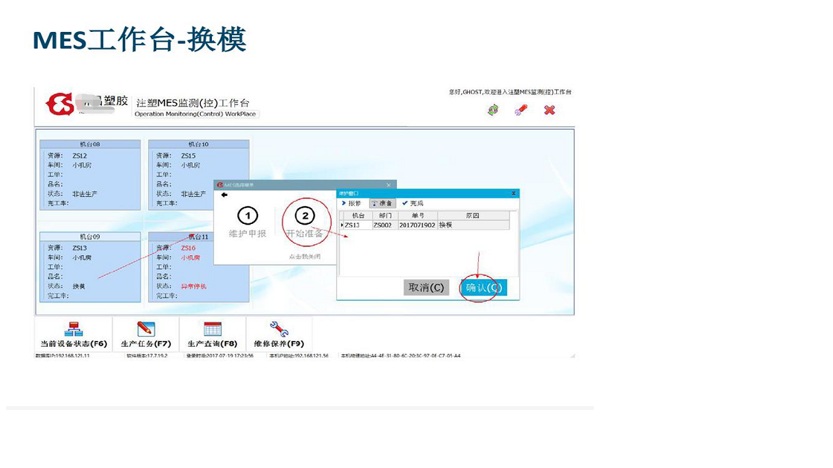The image size is (833, 468).
Task: Open 生产任务(F7) production tasks
Action: click(x=146, y=335)
